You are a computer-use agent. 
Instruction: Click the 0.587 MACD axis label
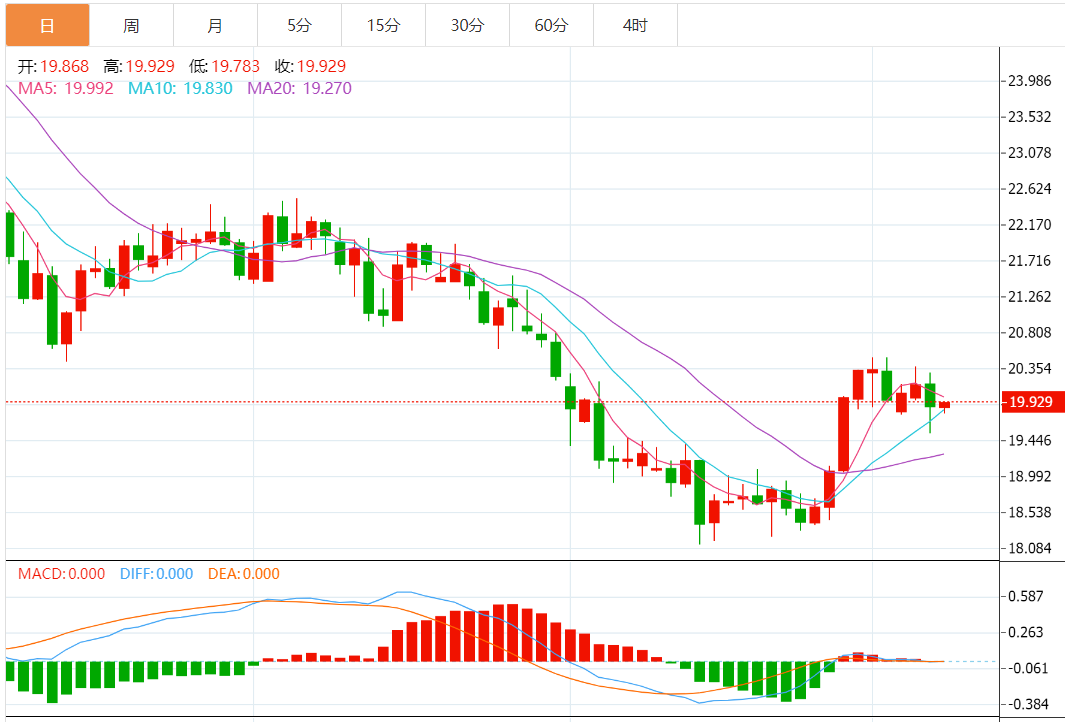1027,596
